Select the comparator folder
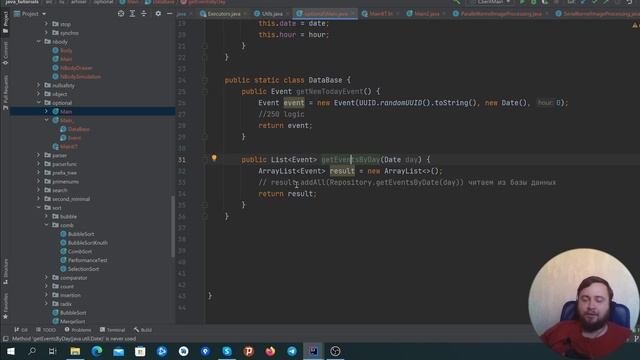Viewport: 640px width, 360px height. (69, 278)
